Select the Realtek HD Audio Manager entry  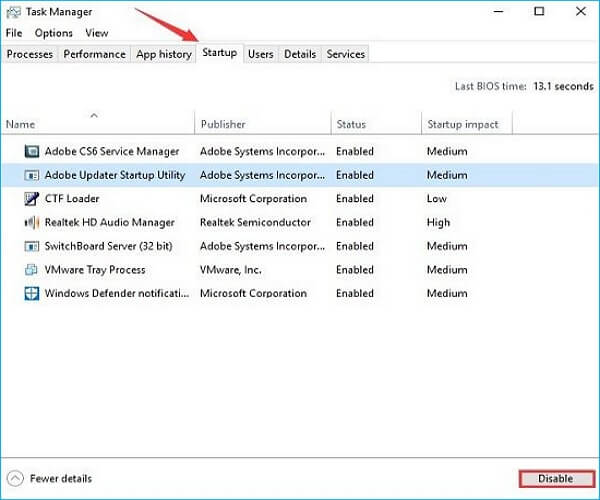click(x=109, y=223)
